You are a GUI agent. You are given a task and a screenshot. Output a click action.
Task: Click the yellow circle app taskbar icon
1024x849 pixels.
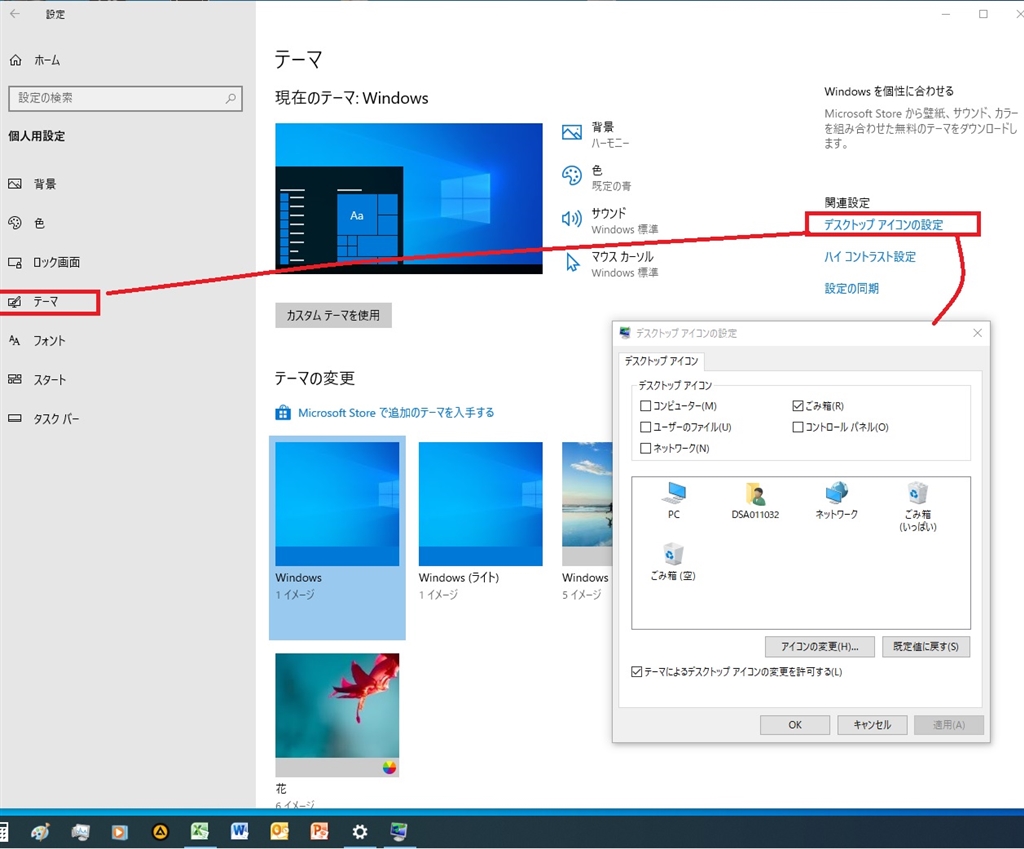click(160, 831)
